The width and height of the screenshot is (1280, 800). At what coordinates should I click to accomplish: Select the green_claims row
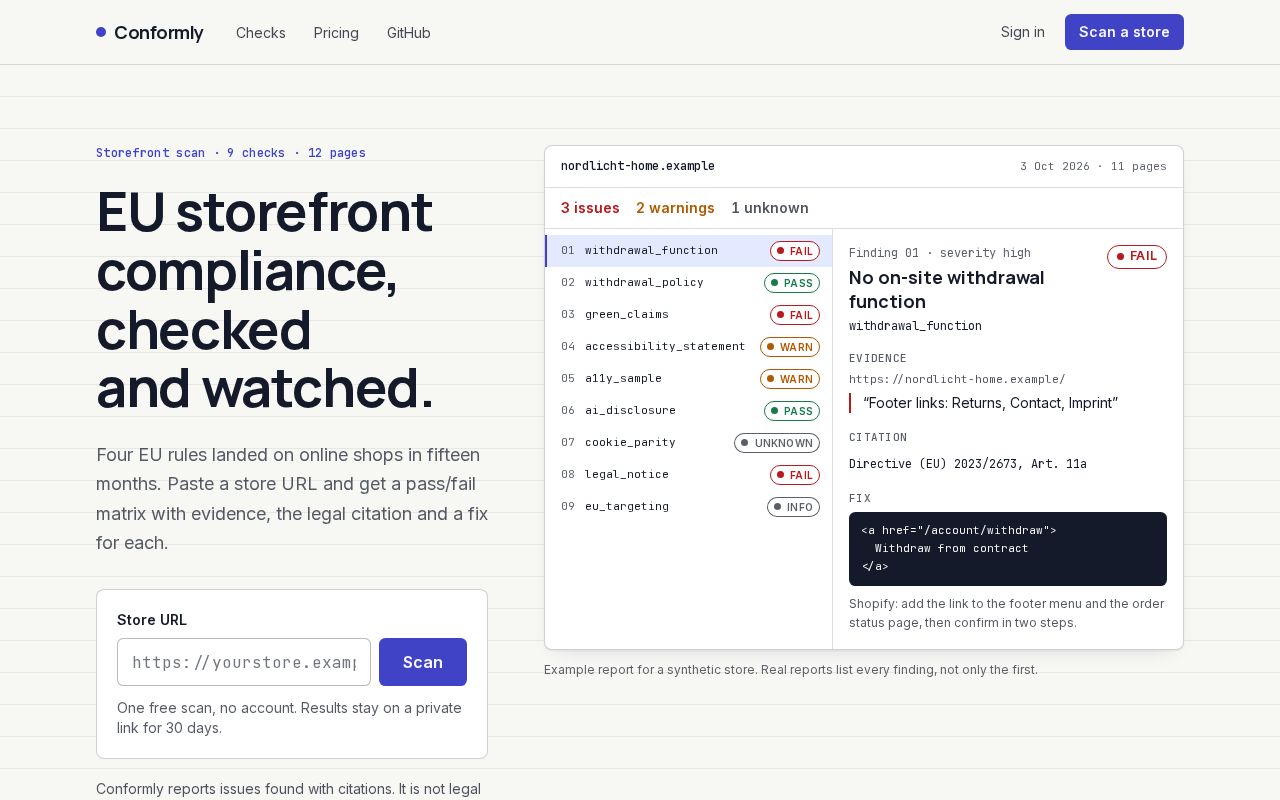pos(688,315)
